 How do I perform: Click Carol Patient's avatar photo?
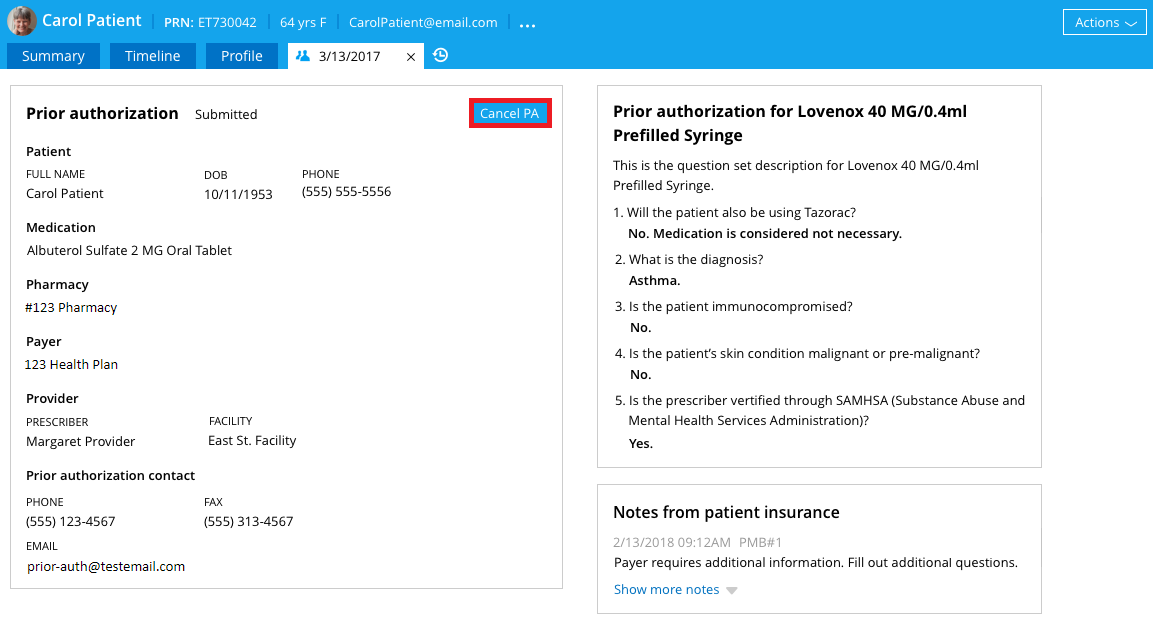point(22,21)
